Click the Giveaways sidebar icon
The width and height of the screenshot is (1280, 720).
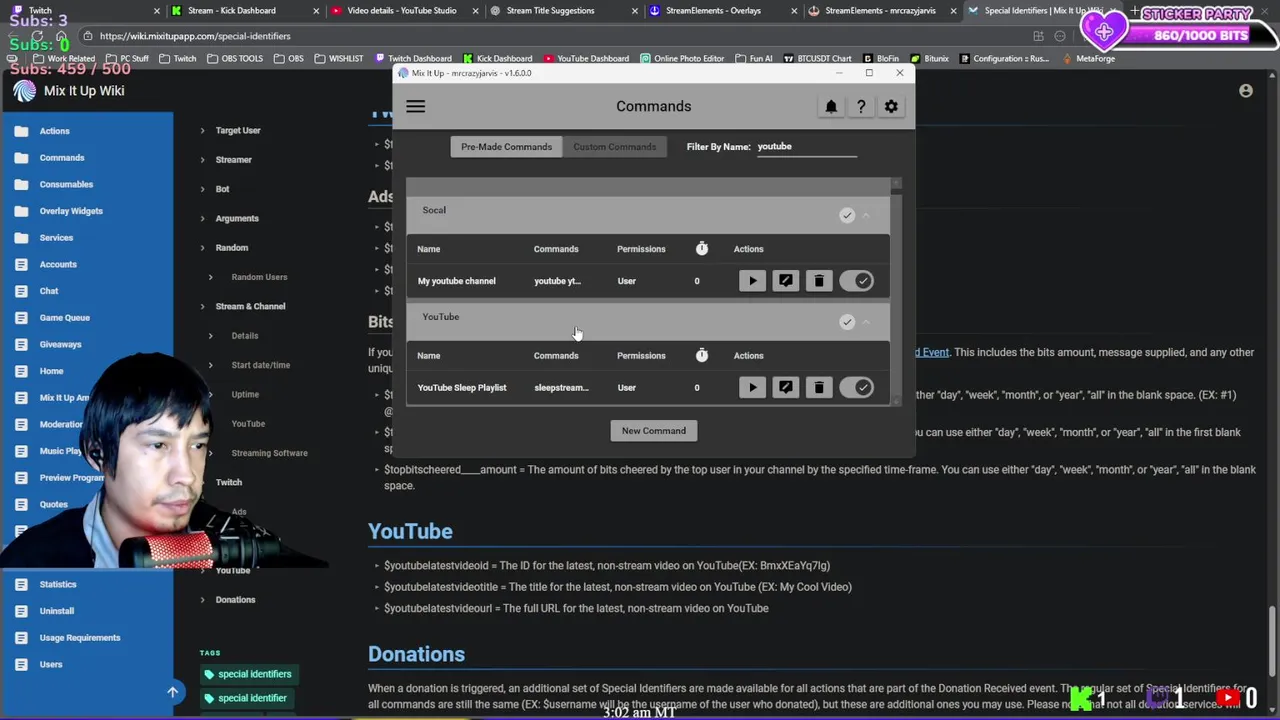(x=21, y=344)
